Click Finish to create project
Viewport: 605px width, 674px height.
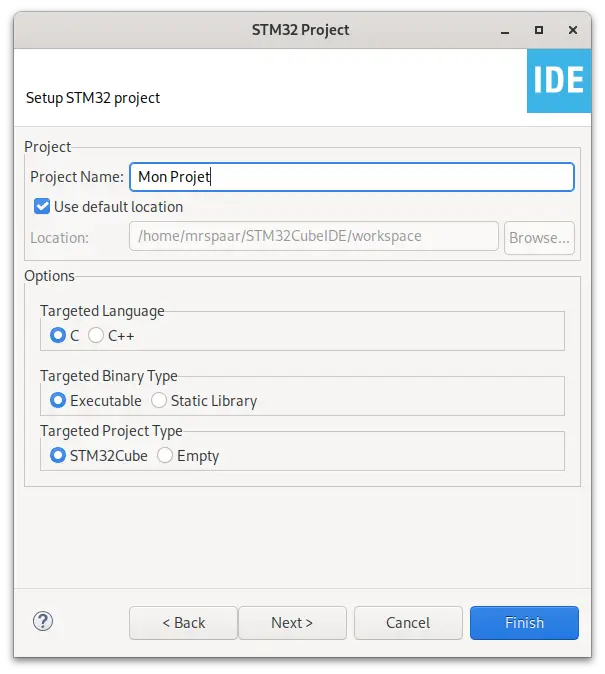[x=524, y=623]
